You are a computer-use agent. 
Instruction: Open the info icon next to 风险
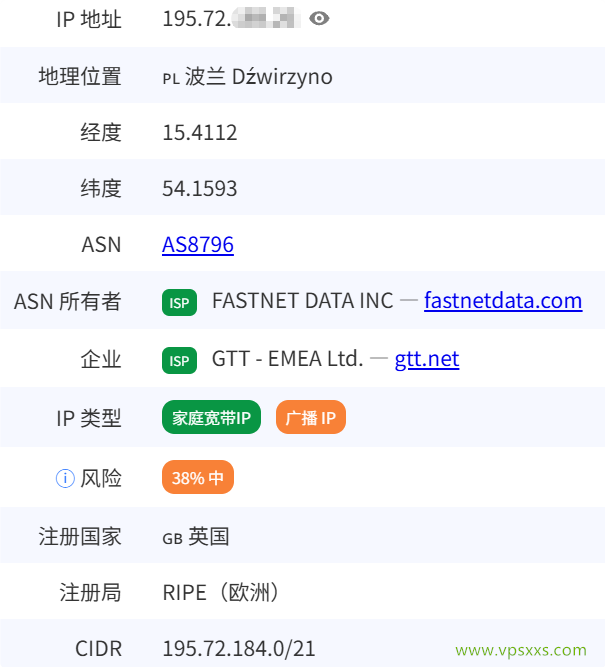65,478
